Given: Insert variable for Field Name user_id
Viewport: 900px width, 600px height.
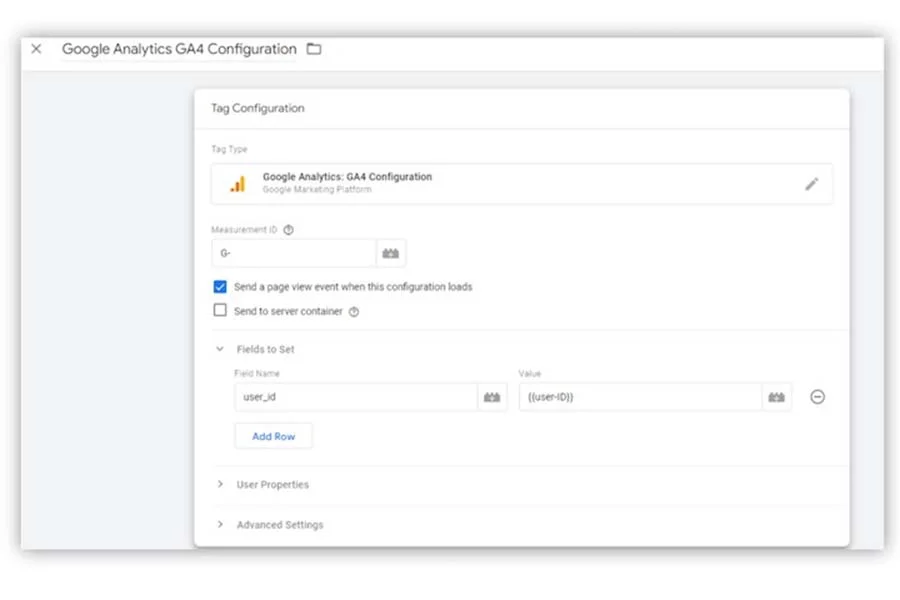Looking at the screenshot, I should pos(492,397).
